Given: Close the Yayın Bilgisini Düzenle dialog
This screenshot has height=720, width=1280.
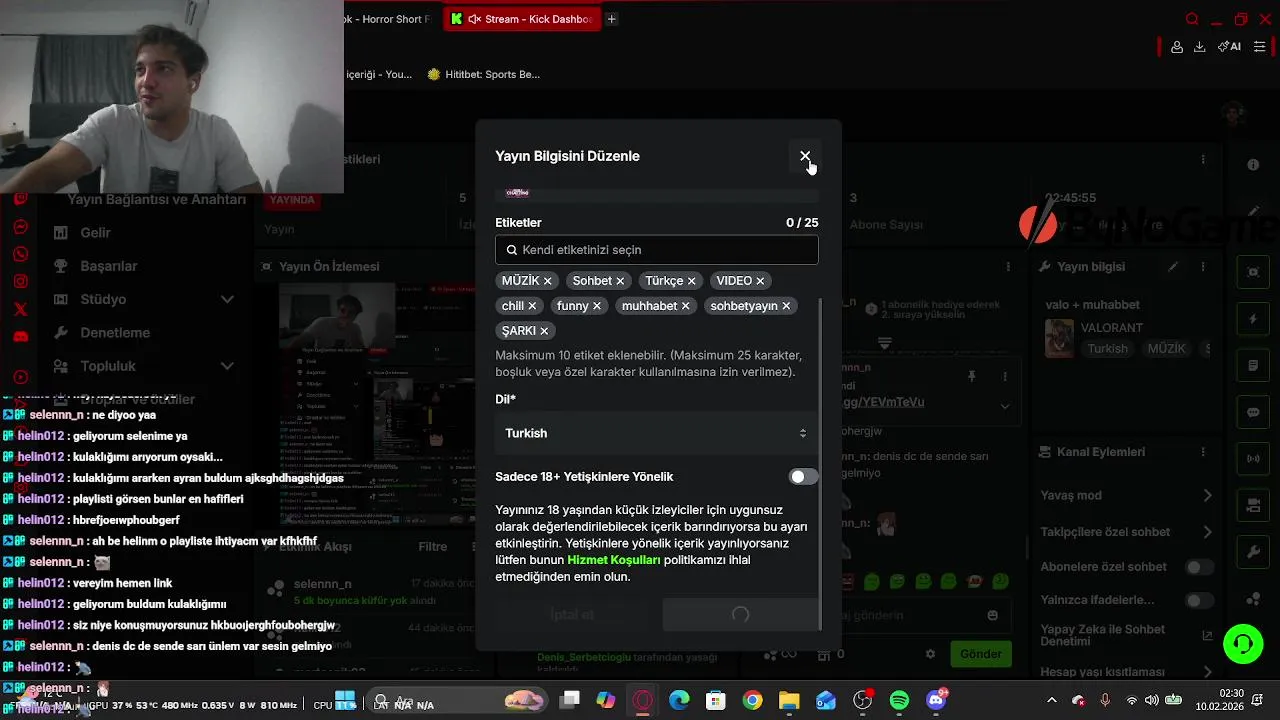Looking at the screenshot, I should [805, 156].
